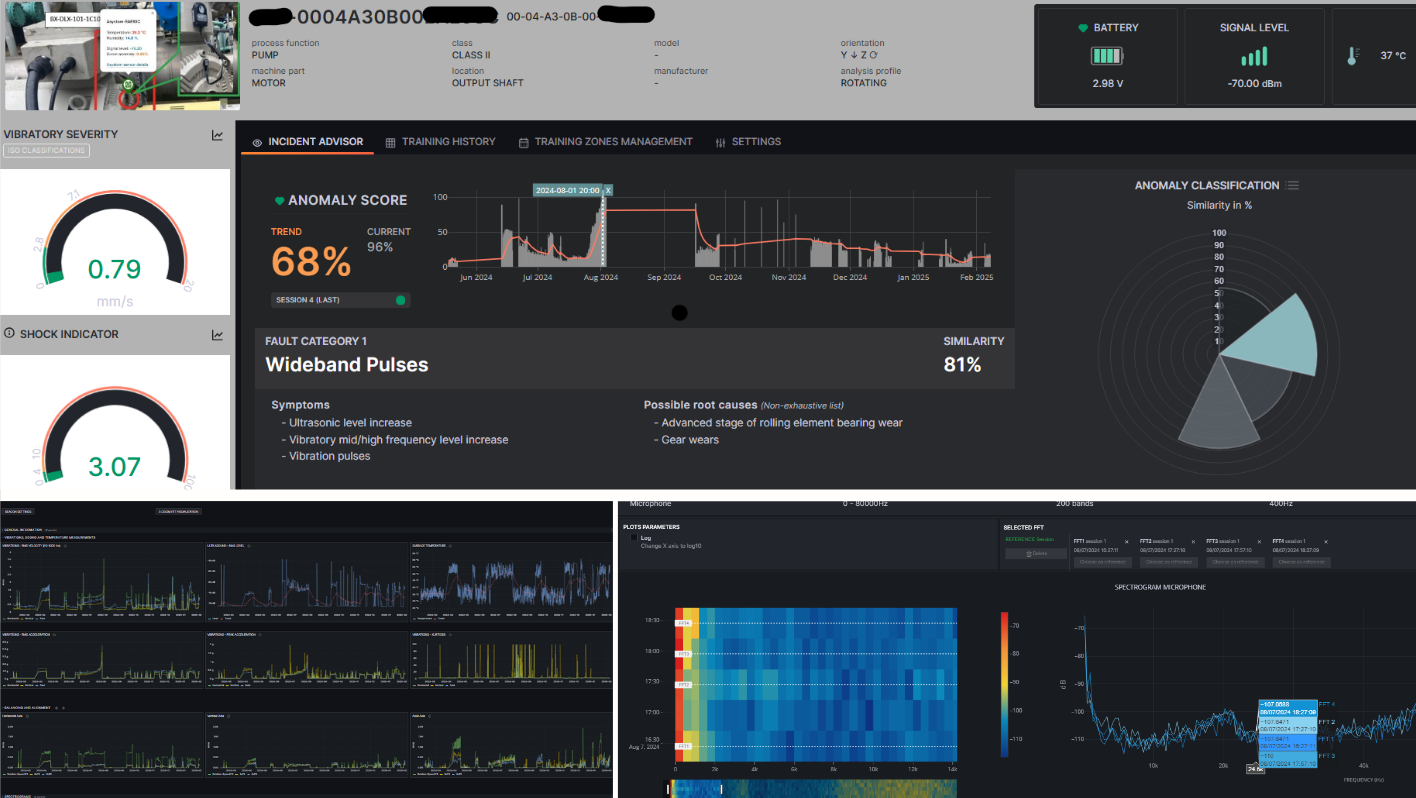Close the 2024-08-01 20:00 date marker
This screenshot has height=798, width=1416.
point(607,190)
